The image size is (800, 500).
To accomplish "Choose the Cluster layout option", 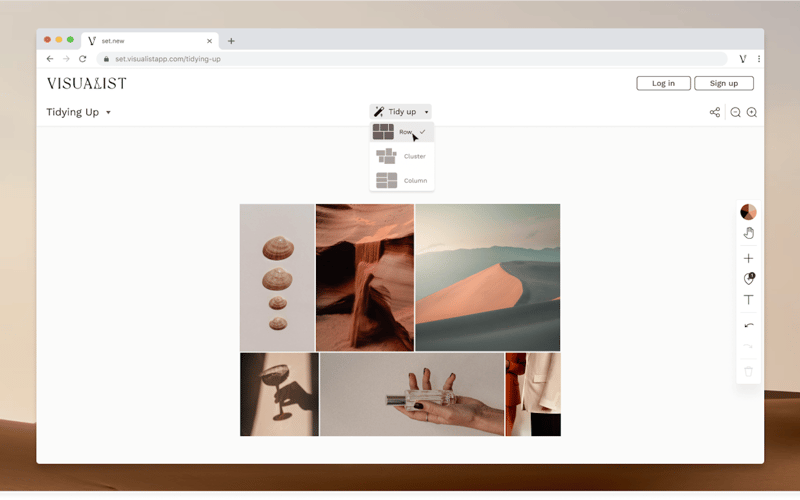I will (x=402, y=156).
